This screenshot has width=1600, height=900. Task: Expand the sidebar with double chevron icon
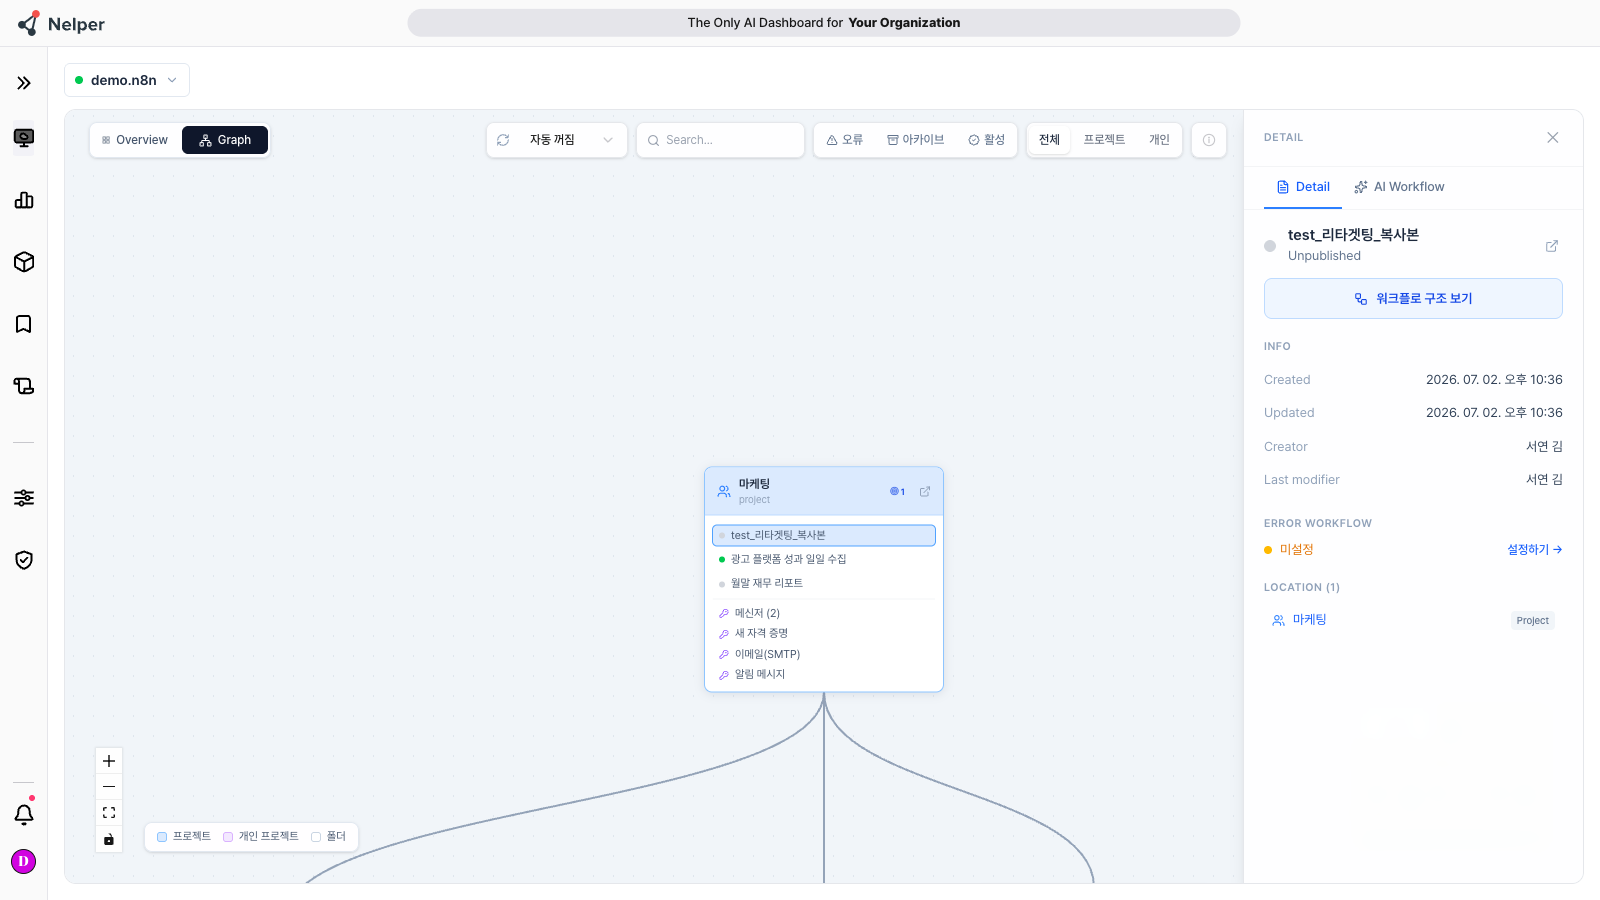(24, 83)
